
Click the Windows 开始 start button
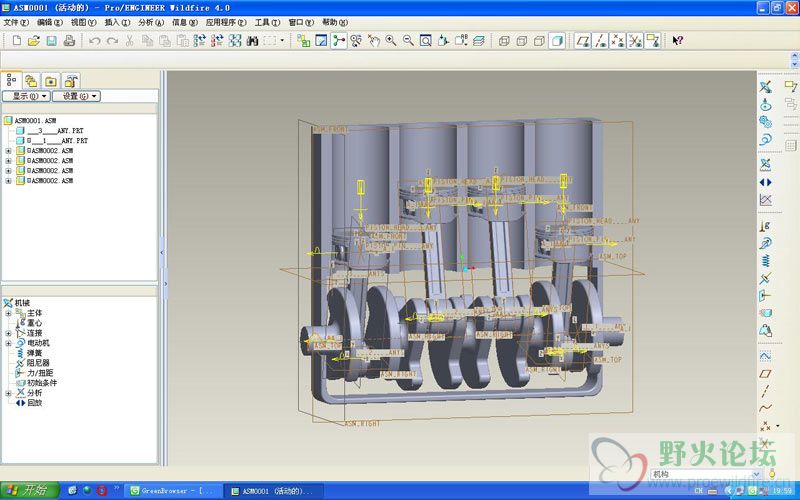point(30,490)
